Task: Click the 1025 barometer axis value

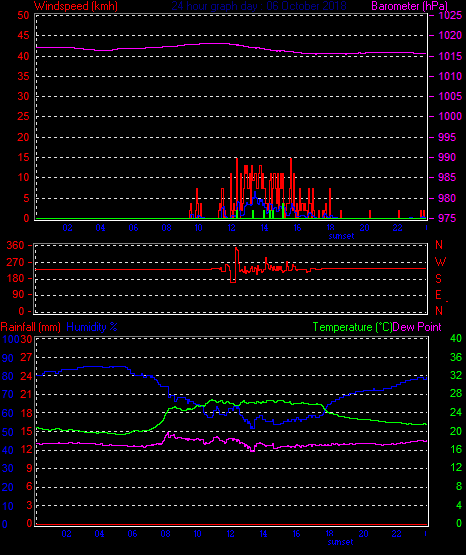Action: tap(450, 16)
